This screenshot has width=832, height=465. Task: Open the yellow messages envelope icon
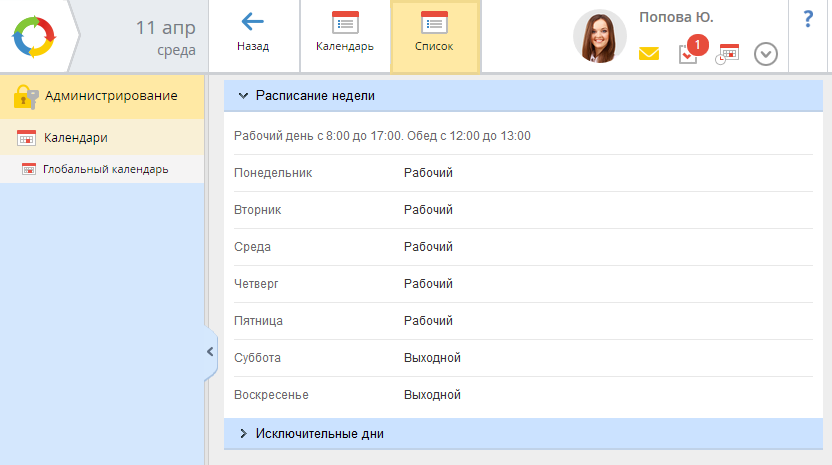point(649,54)
